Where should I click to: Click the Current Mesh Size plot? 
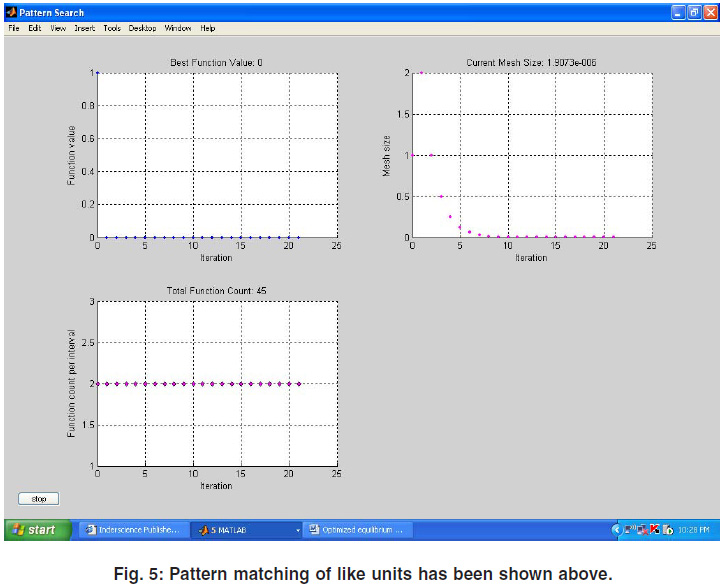(x=531, y=155)
